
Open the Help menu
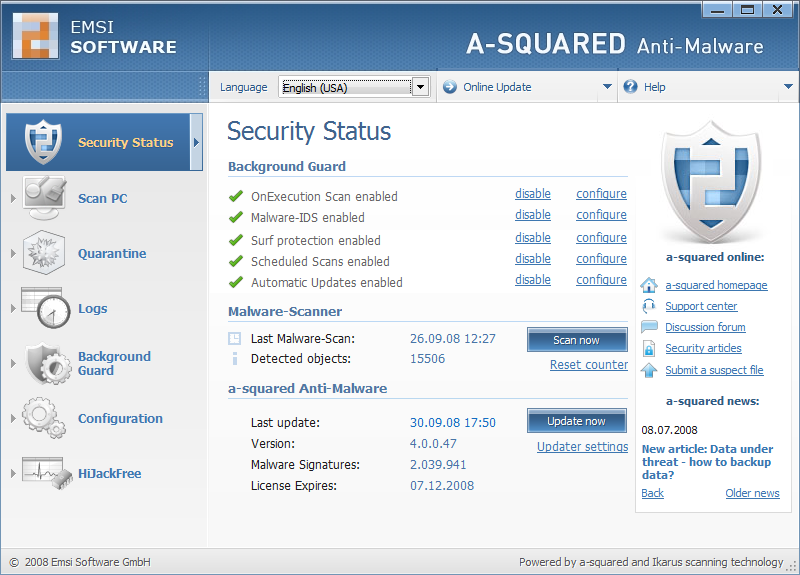click(x=654, y=87)
